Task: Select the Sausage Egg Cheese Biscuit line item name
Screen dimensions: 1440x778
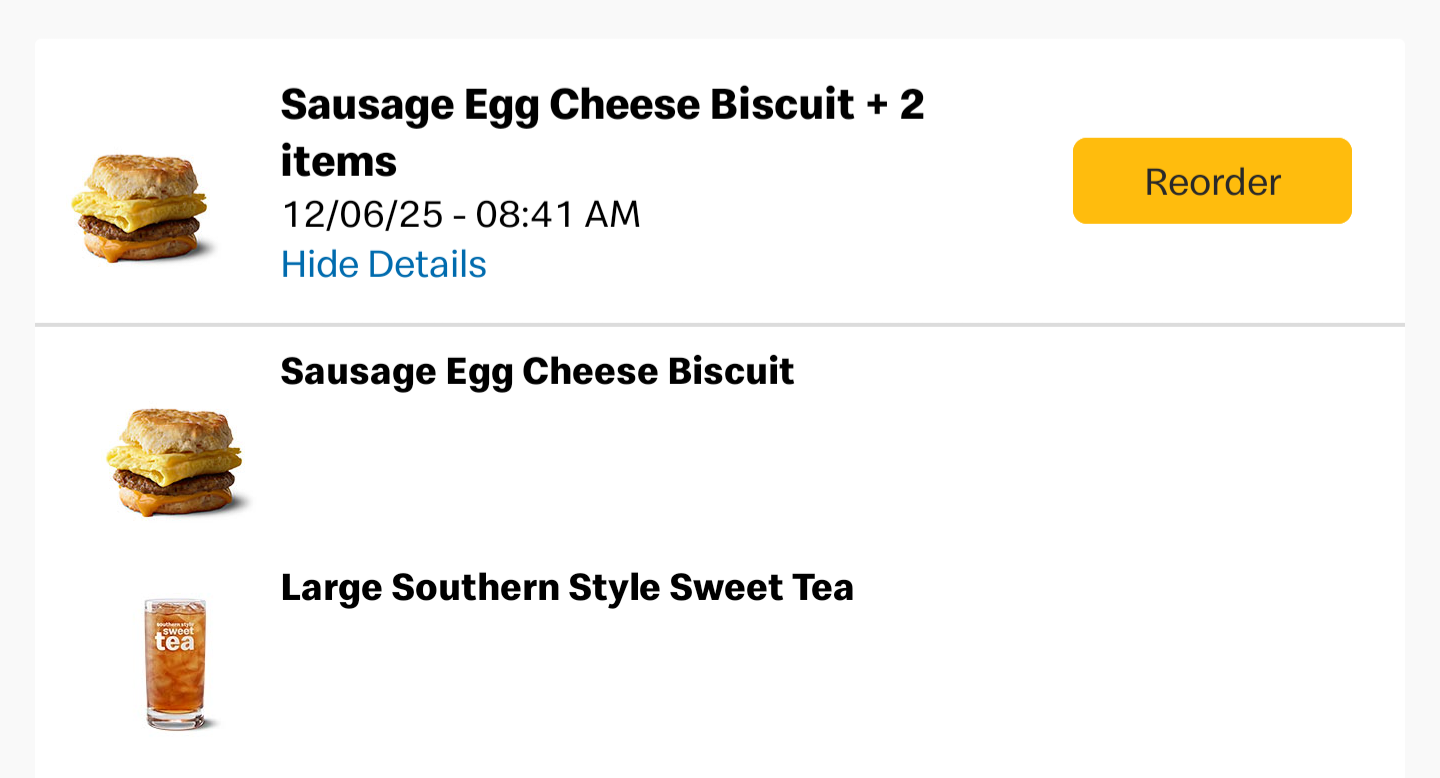Action: point(537,371)
